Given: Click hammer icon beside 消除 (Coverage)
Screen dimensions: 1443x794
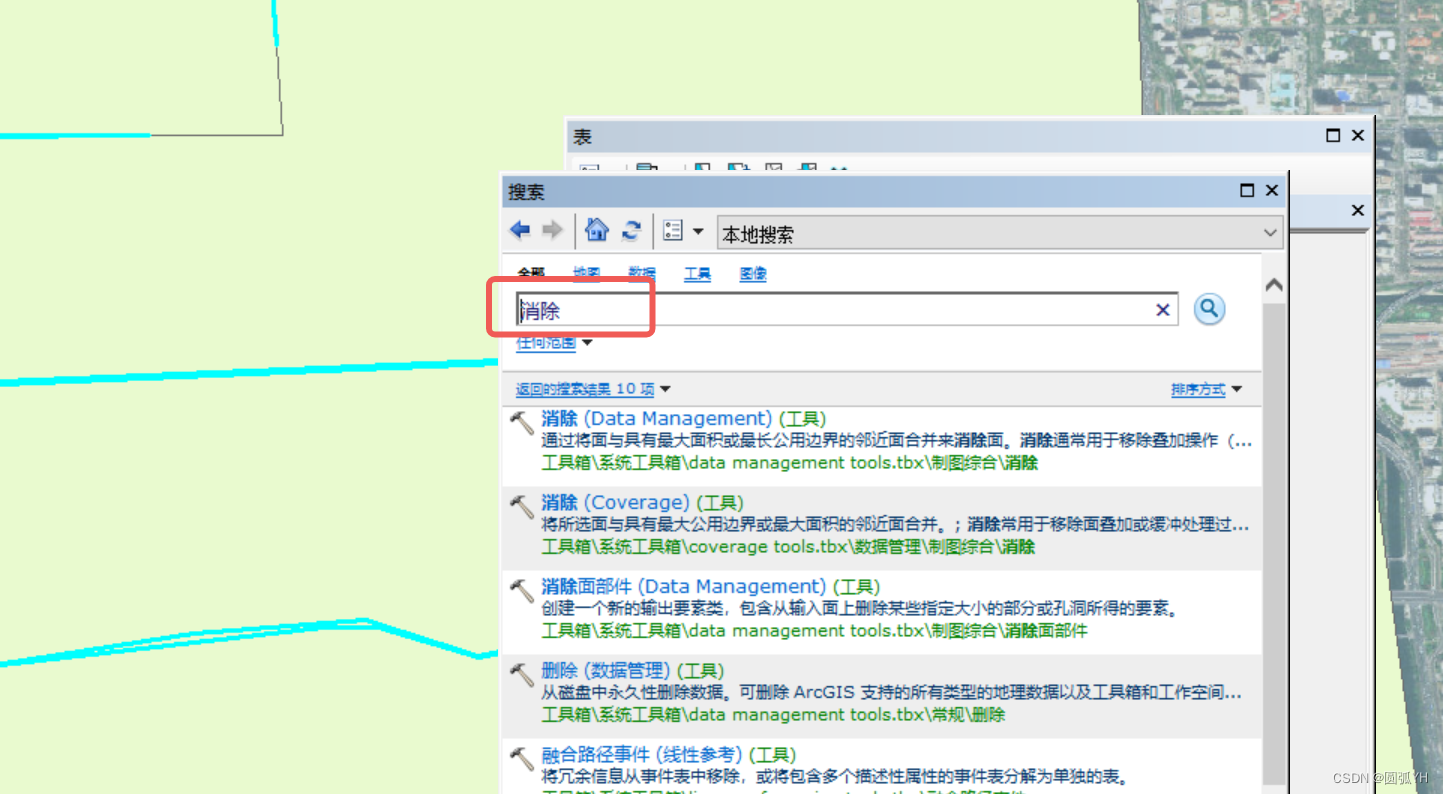Looking at the screenshot, I should 520,506.
